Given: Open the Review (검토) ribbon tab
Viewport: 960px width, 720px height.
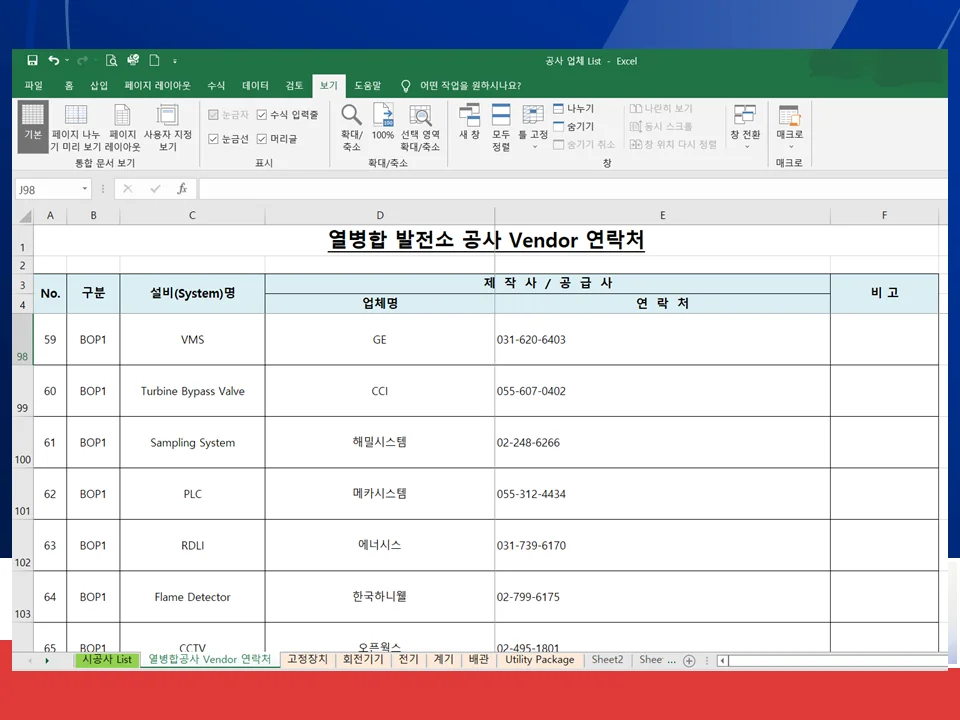Looking at the screenshot, I should point(294,86).
